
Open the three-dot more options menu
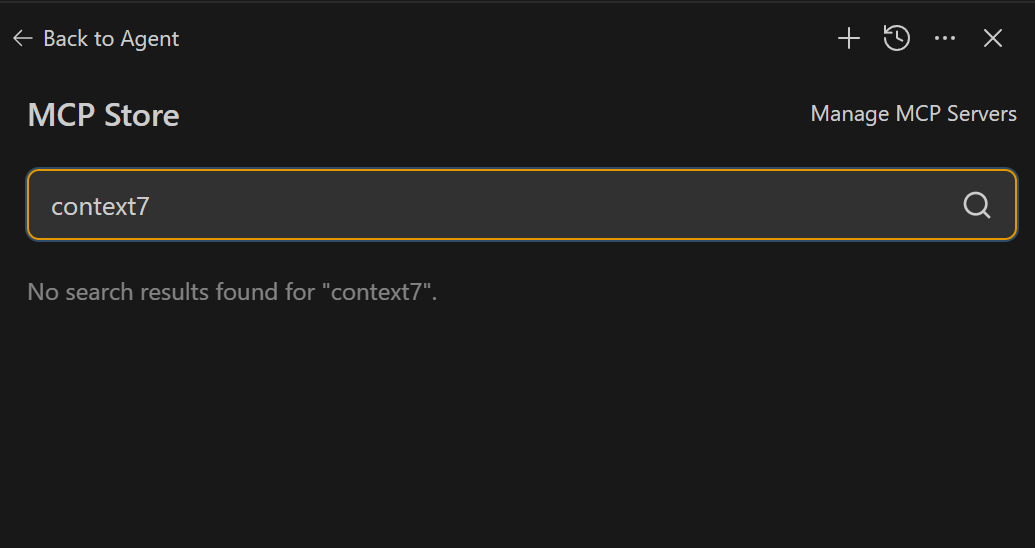point(945,39)
